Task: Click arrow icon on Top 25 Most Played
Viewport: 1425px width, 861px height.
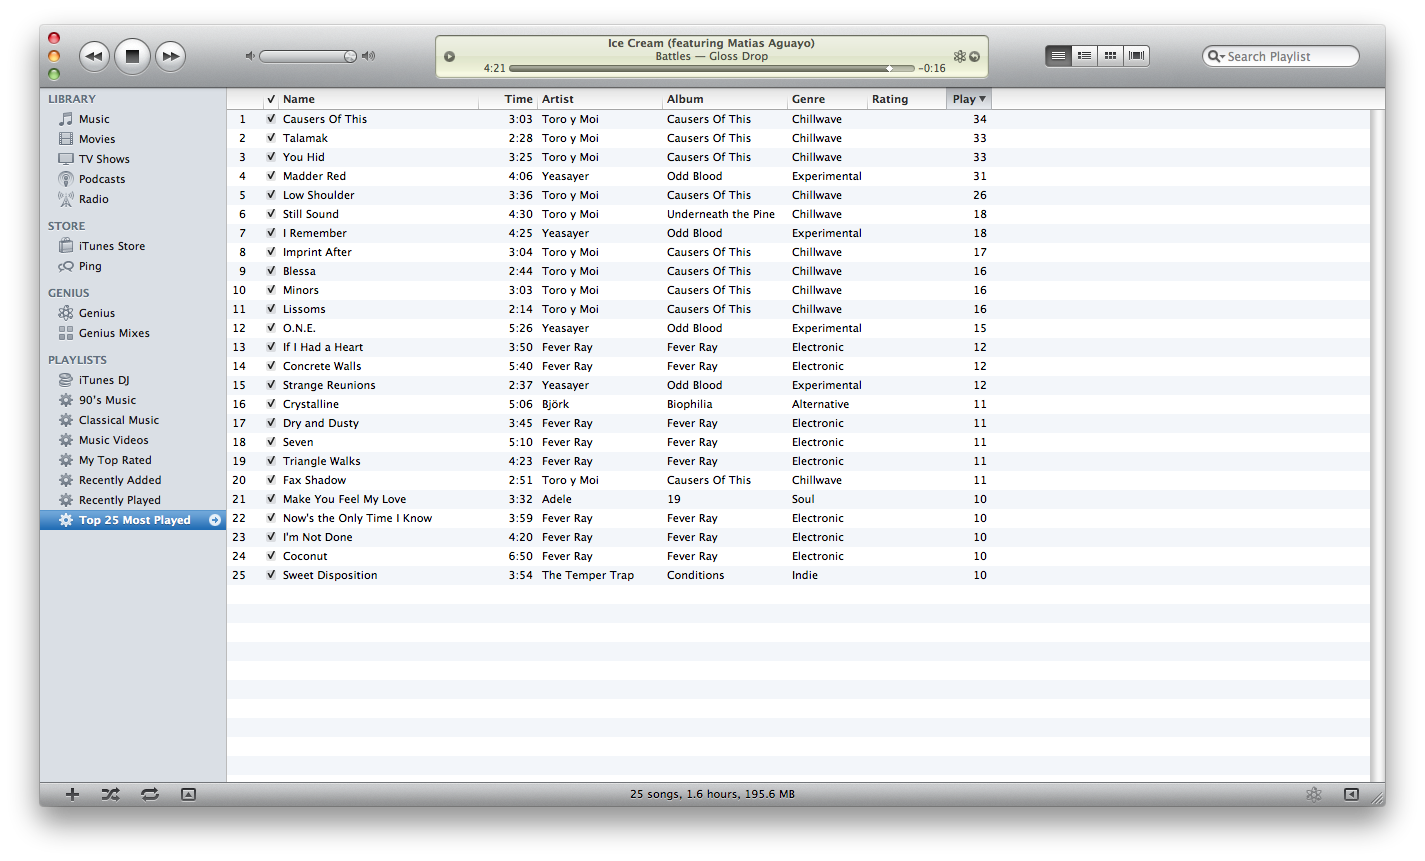Action: 215,520
